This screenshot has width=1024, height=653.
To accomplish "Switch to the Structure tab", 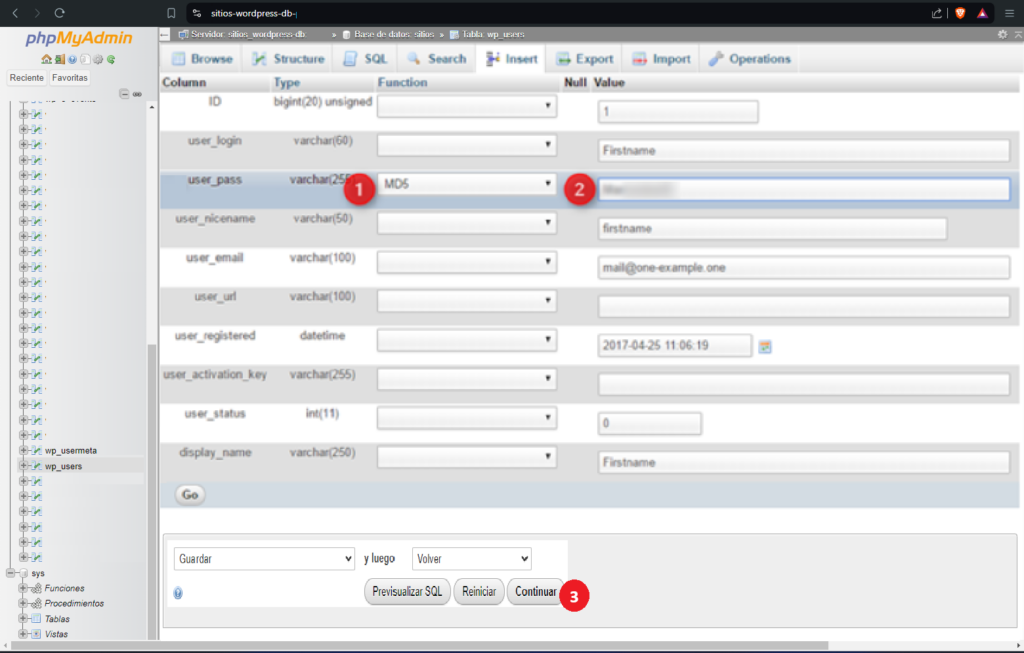I will [288, 59].
